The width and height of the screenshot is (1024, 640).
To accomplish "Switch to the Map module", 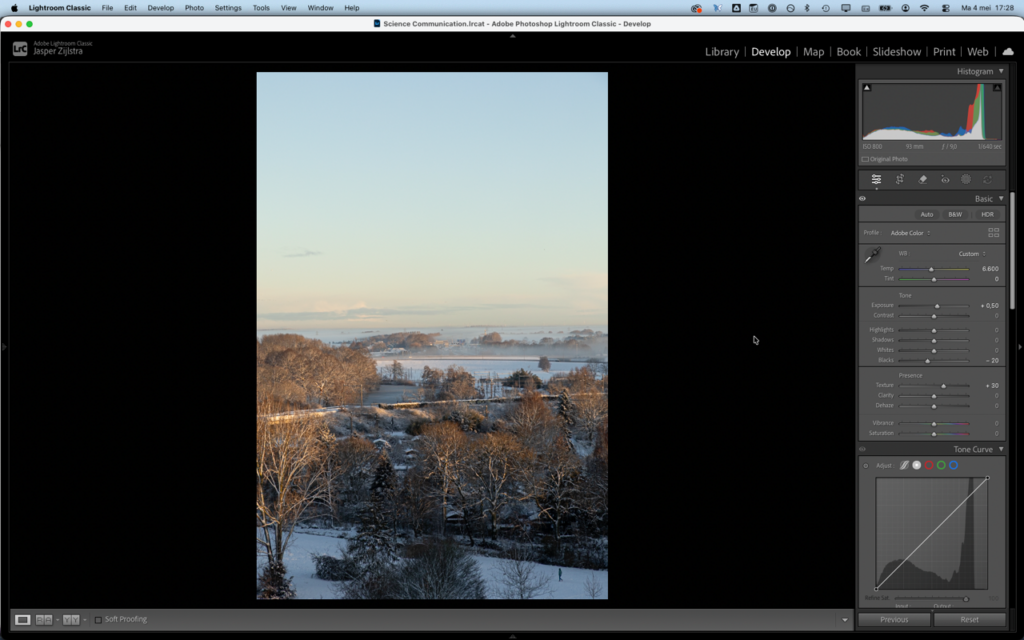I will point(814,52).
